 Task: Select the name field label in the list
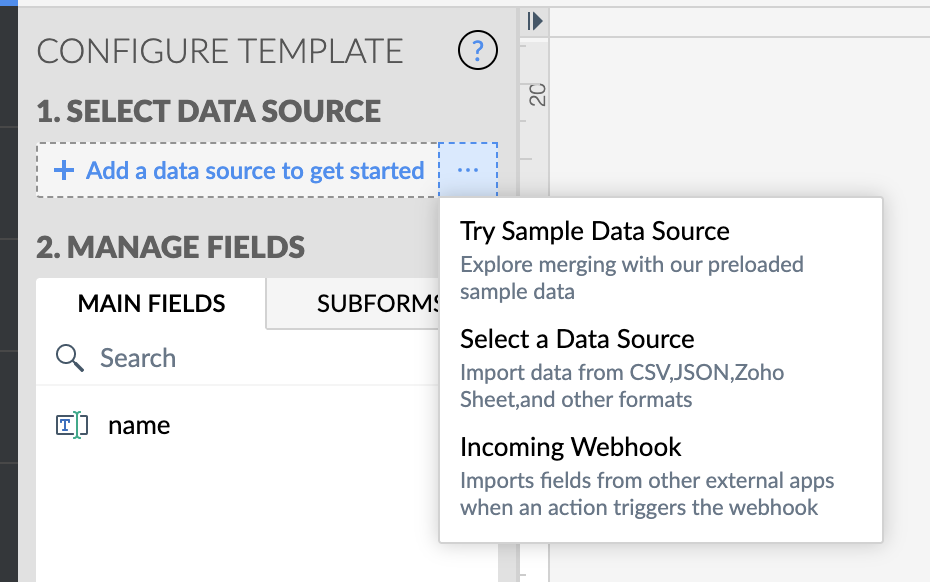coord(139,425)
